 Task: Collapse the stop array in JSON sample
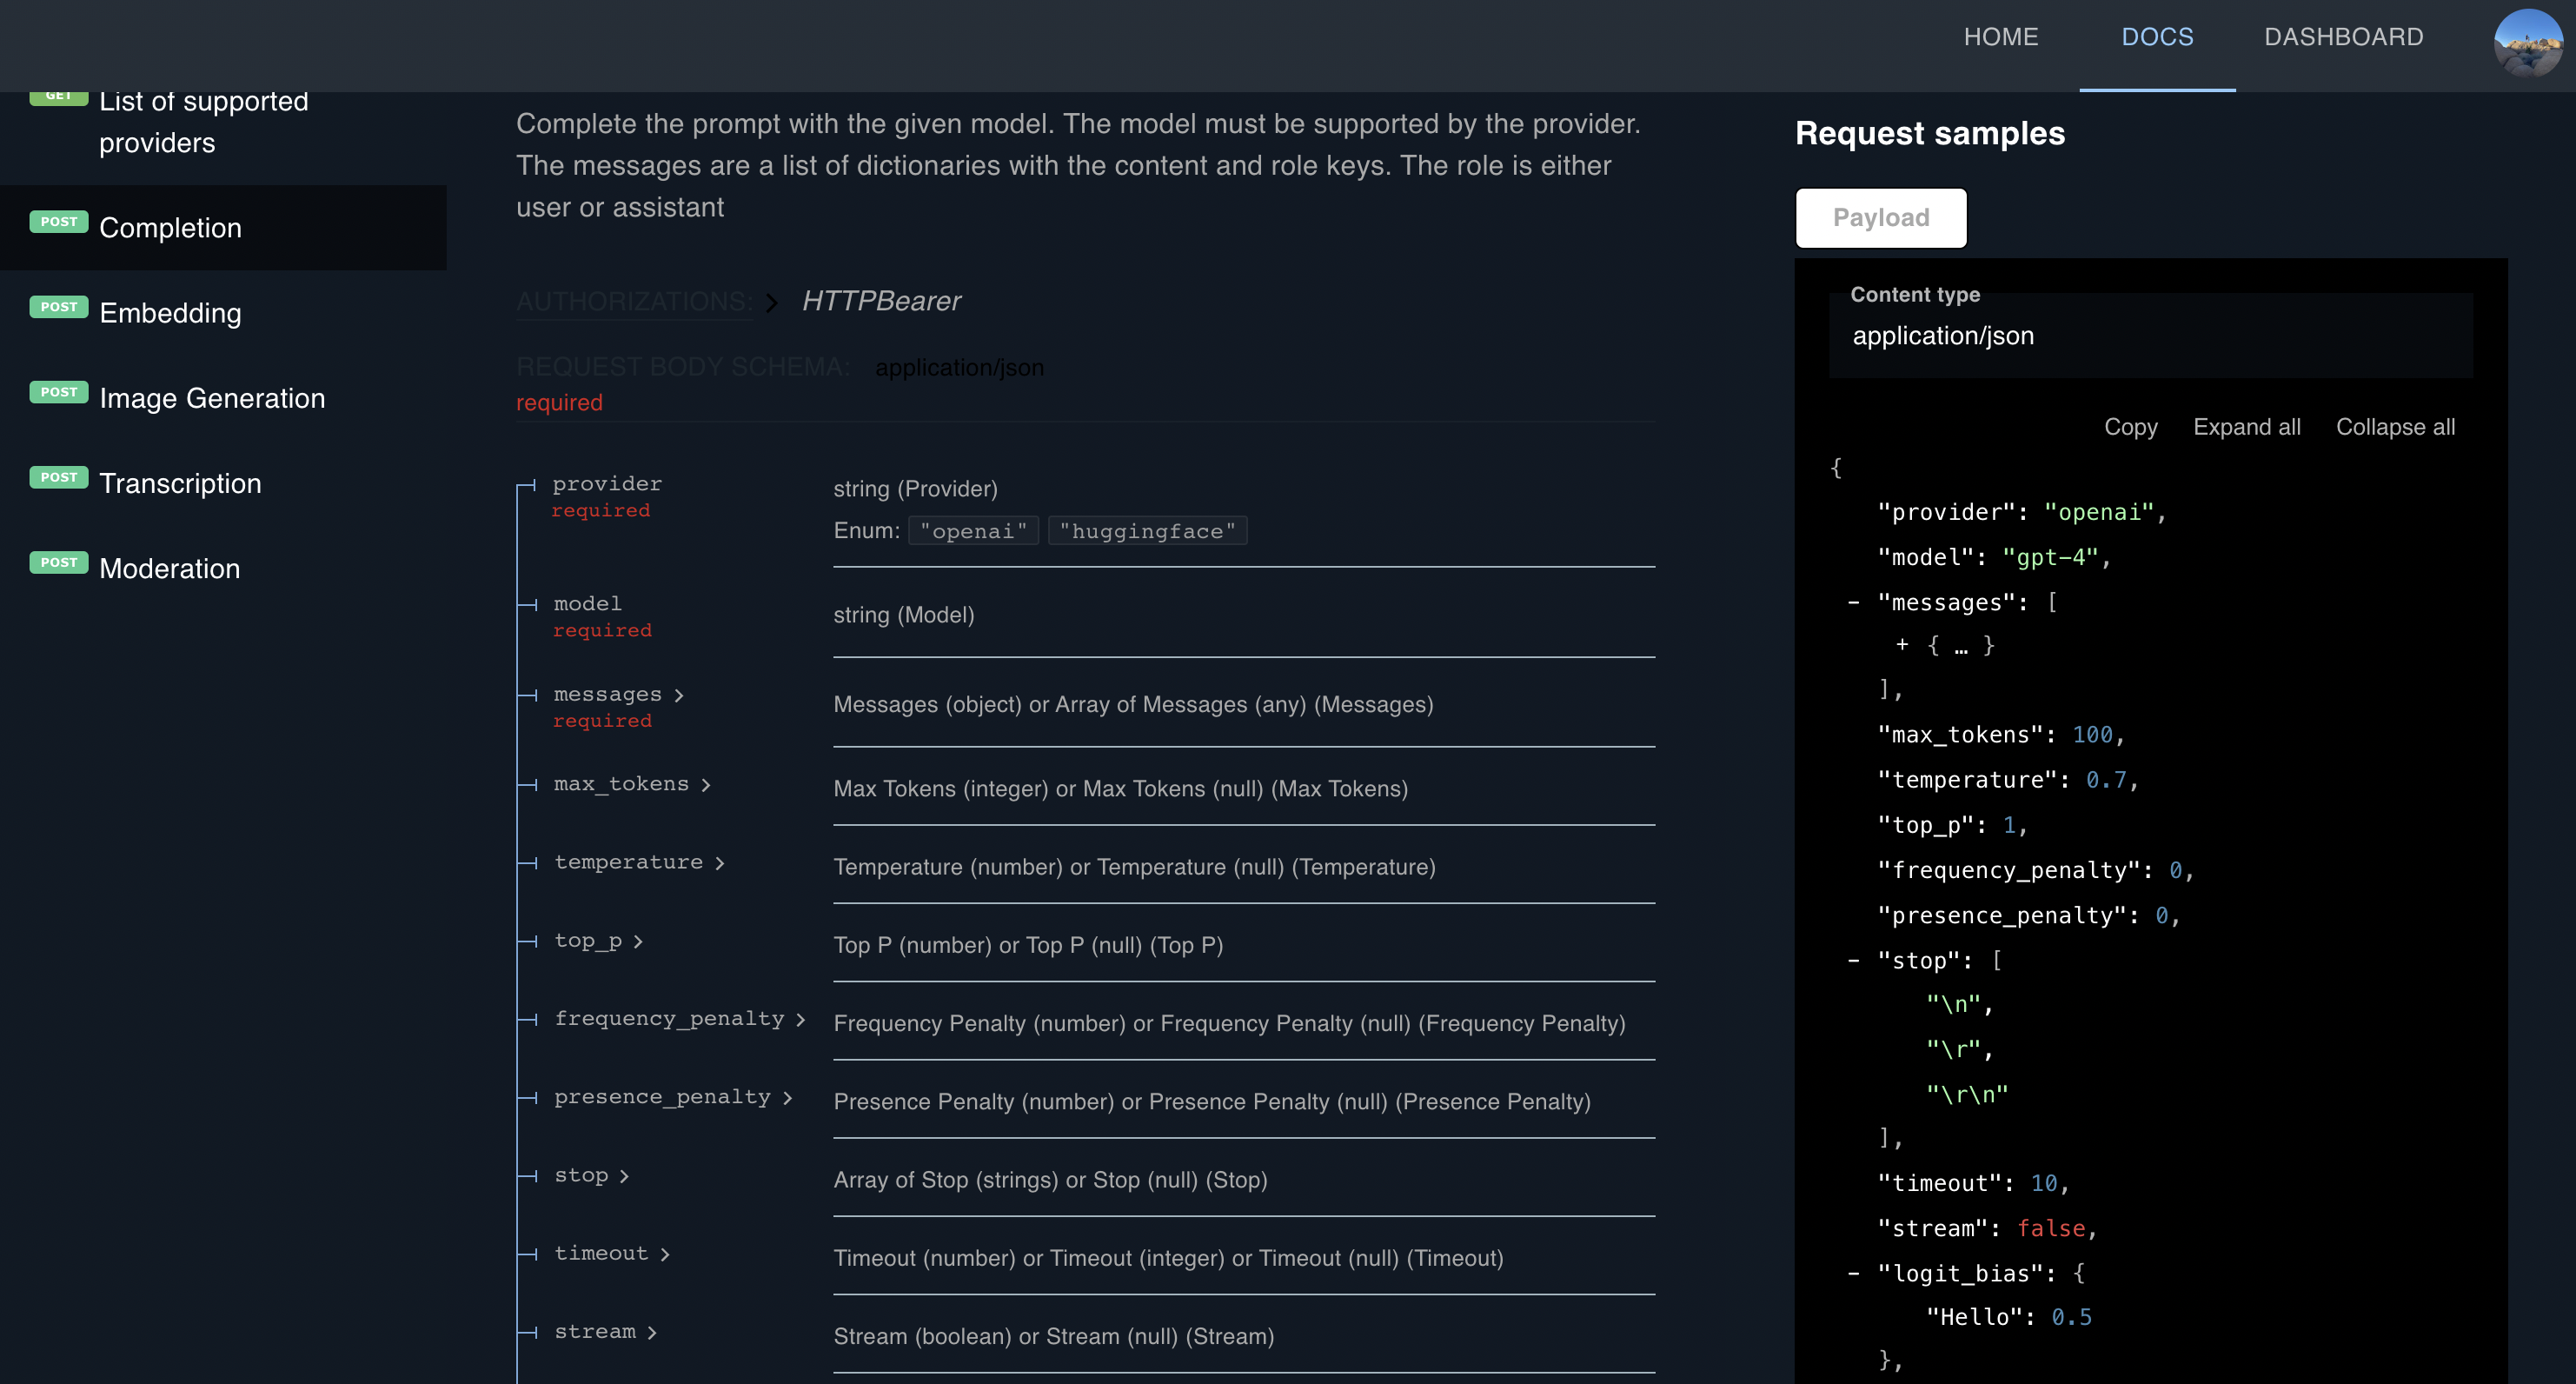1853,960
